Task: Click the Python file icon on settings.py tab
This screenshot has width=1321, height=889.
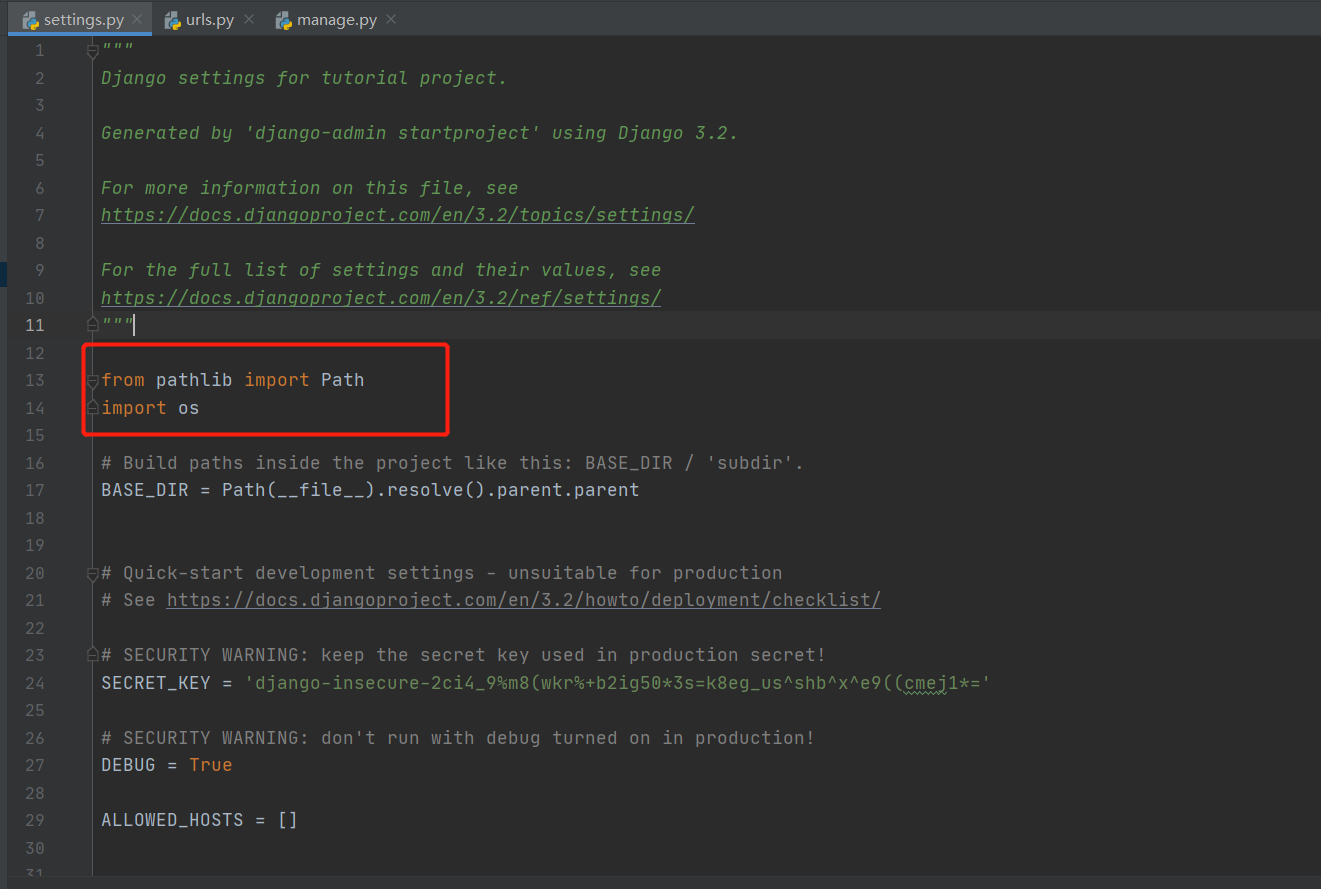Action: click(x=31, y=19)
